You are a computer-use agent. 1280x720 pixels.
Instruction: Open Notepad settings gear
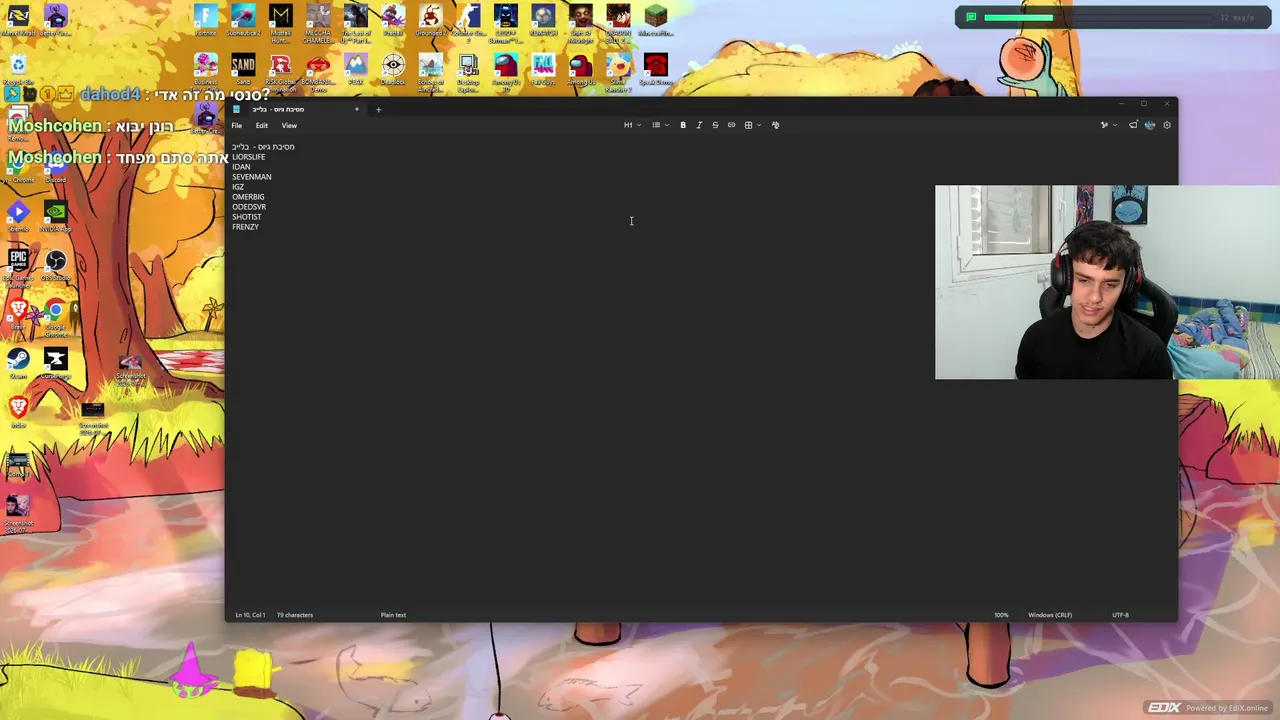[x=1166, y=125]
